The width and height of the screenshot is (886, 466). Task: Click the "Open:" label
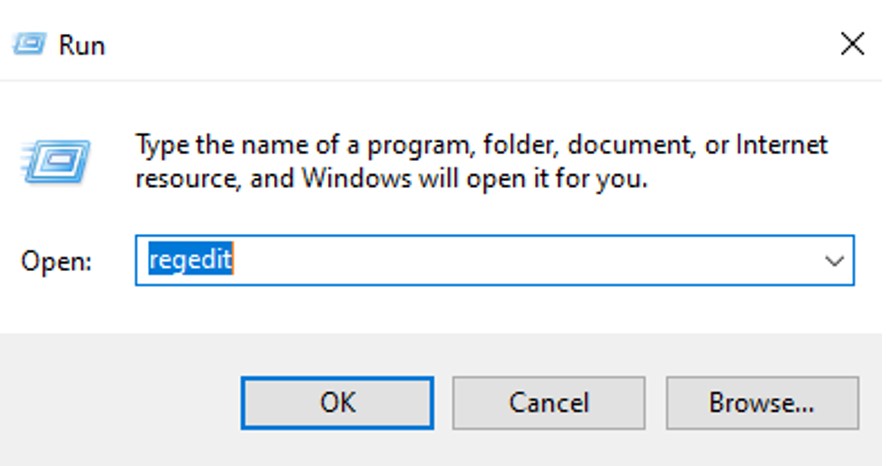56,262
